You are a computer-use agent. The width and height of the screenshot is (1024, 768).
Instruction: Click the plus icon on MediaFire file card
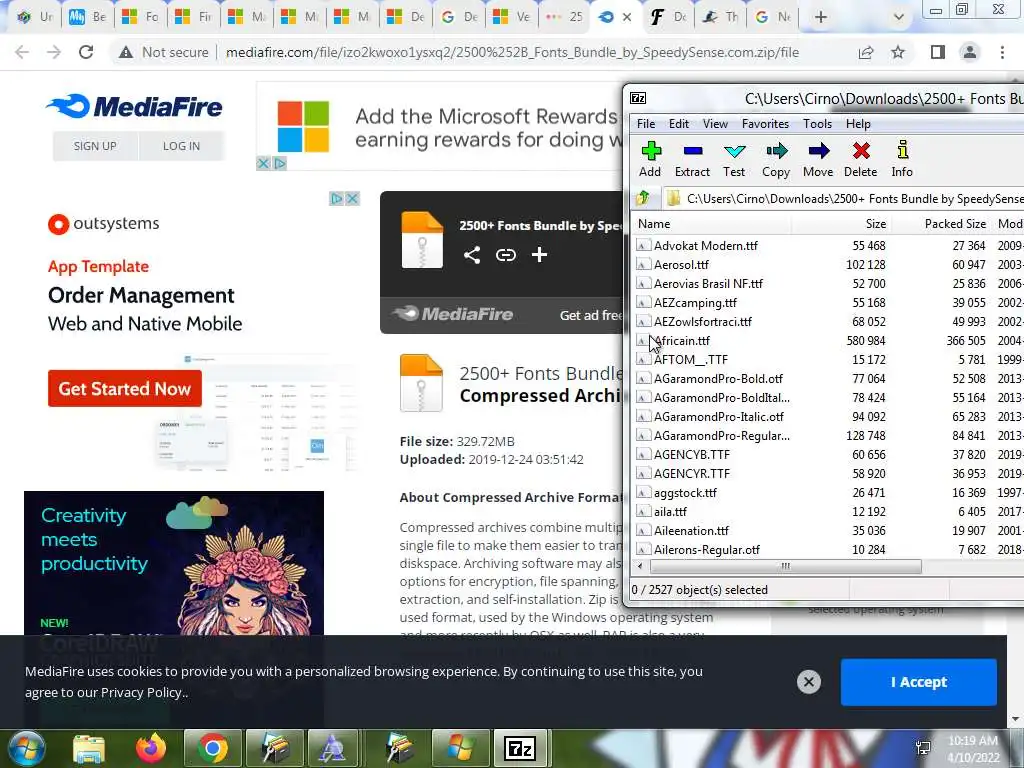pyautogui.click(x=539, y=255)
